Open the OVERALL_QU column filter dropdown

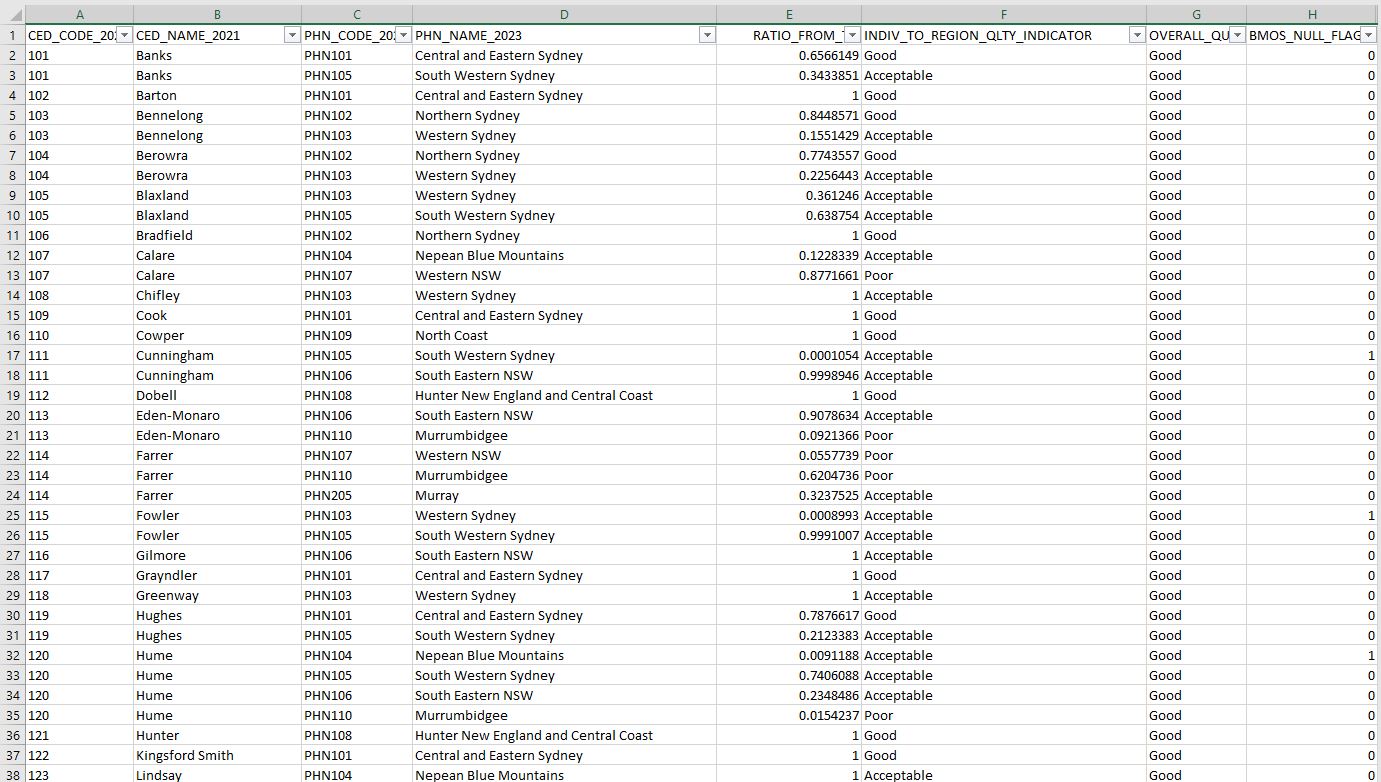click(1237, 35)
